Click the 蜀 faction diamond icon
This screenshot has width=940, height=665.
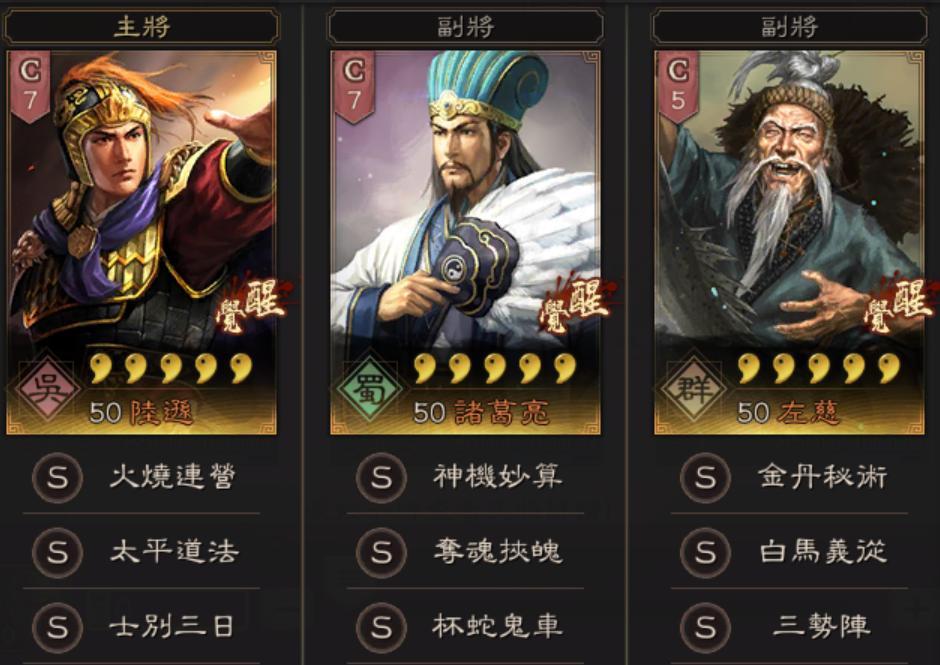pos(370,389)
